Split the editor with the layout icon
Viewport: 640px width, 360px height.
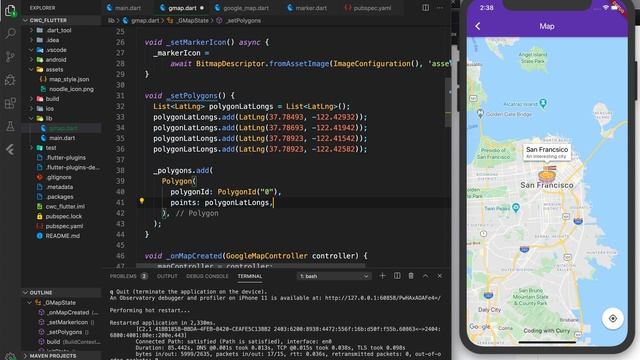(x=426, y=8)
